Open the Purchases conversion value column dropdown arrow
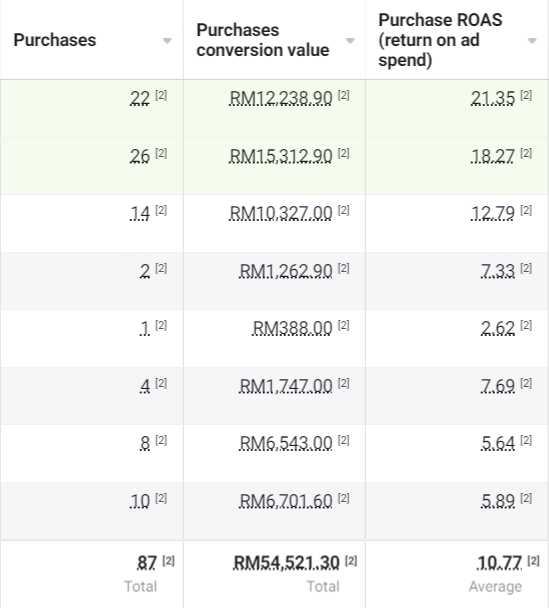549x608 pixels. [350, 41]
